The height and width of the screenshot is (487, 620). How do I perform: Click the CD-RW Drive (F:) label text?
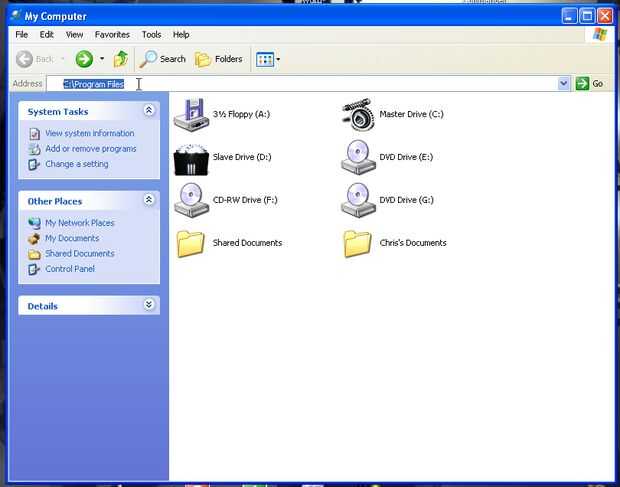coord(245,200)
